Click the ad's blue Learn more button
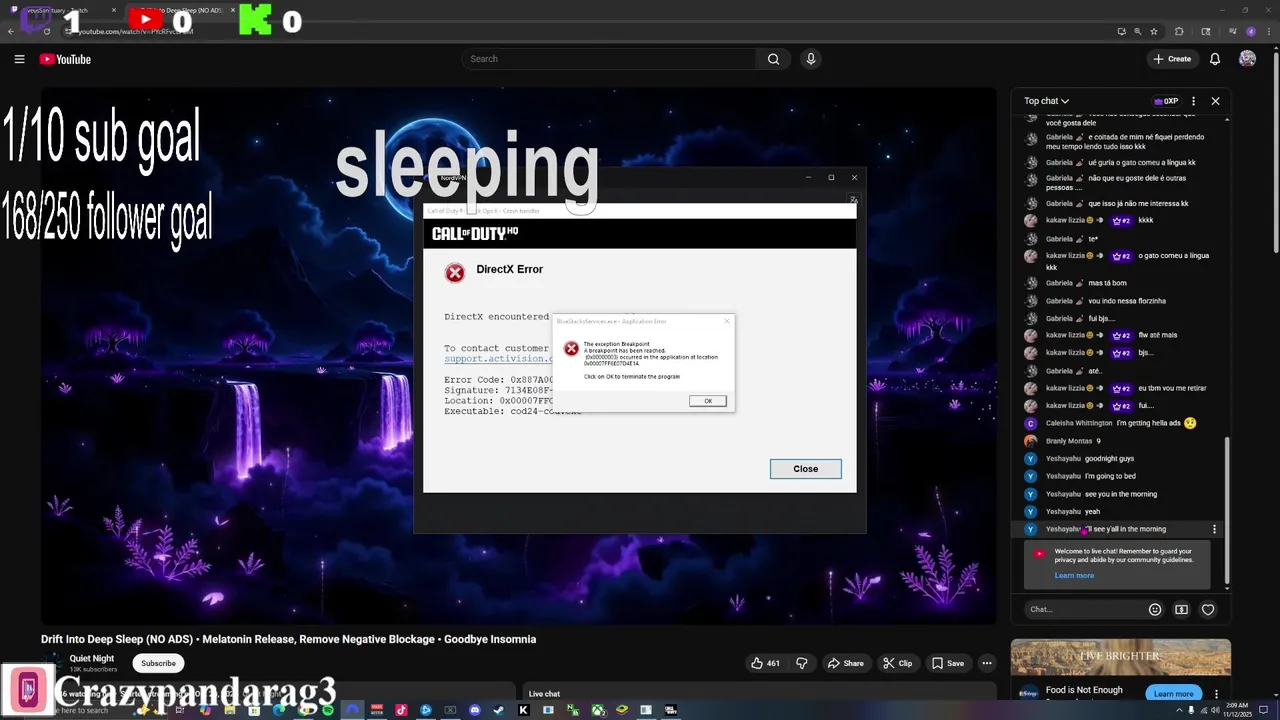 (x=1173, y=694)
